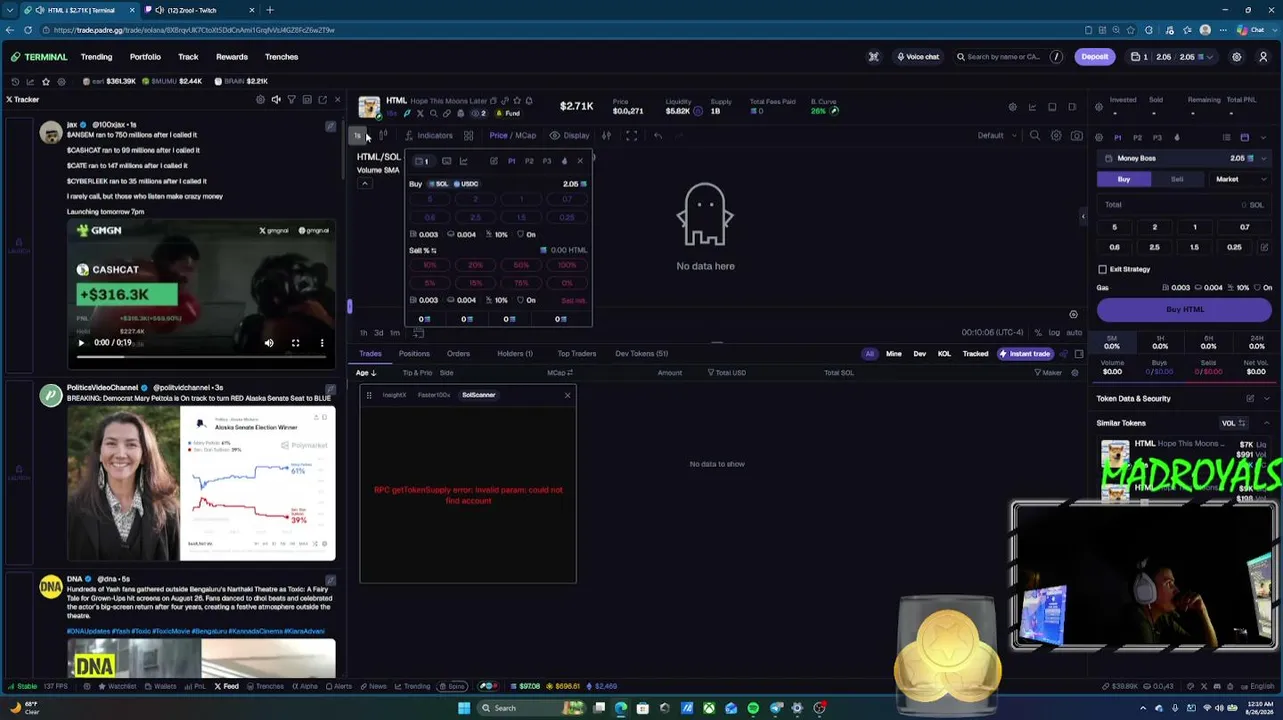Open the top bar settings gear
The image size is (1283, 720).
(x=1237, y=57)
